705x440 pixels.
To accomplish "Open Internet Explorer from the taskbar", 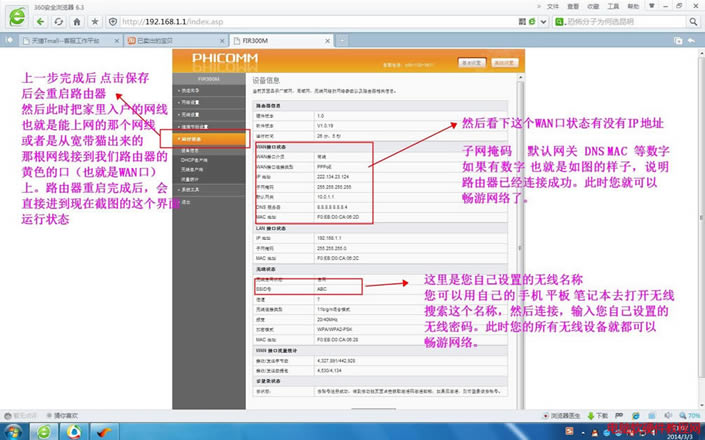I will pos(45,431).
